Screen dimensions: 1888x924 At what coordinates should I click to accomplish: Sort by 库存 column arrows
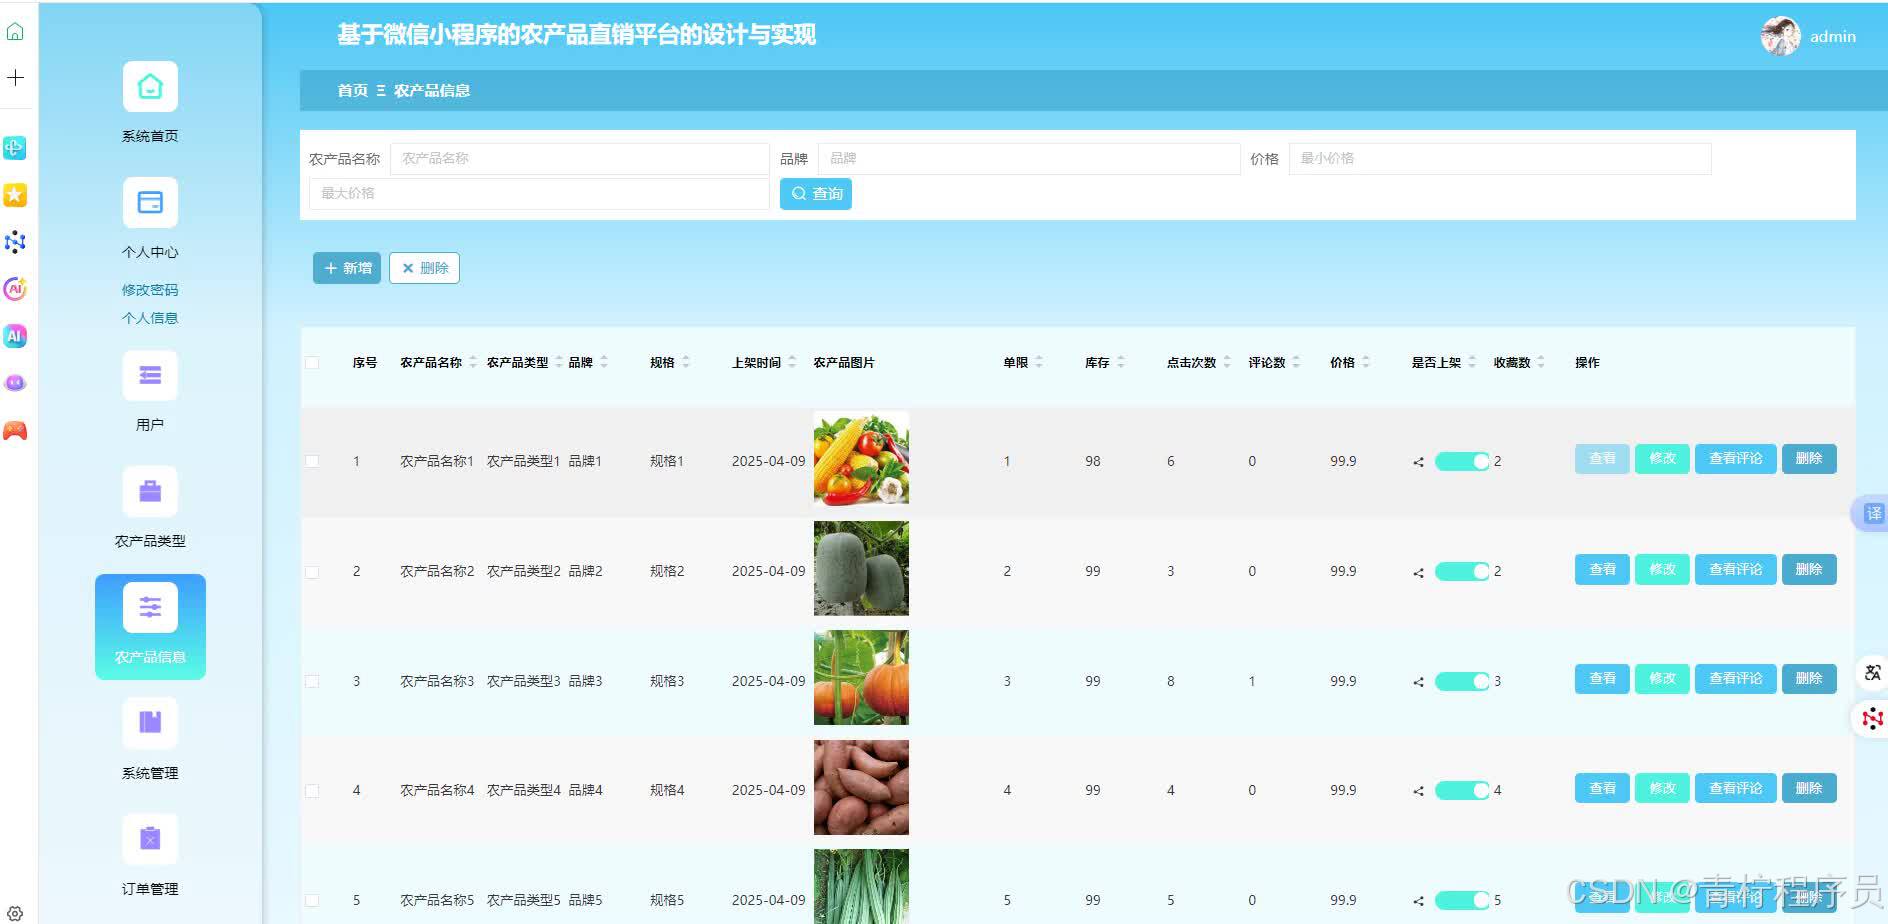[x=1122, y=362]
